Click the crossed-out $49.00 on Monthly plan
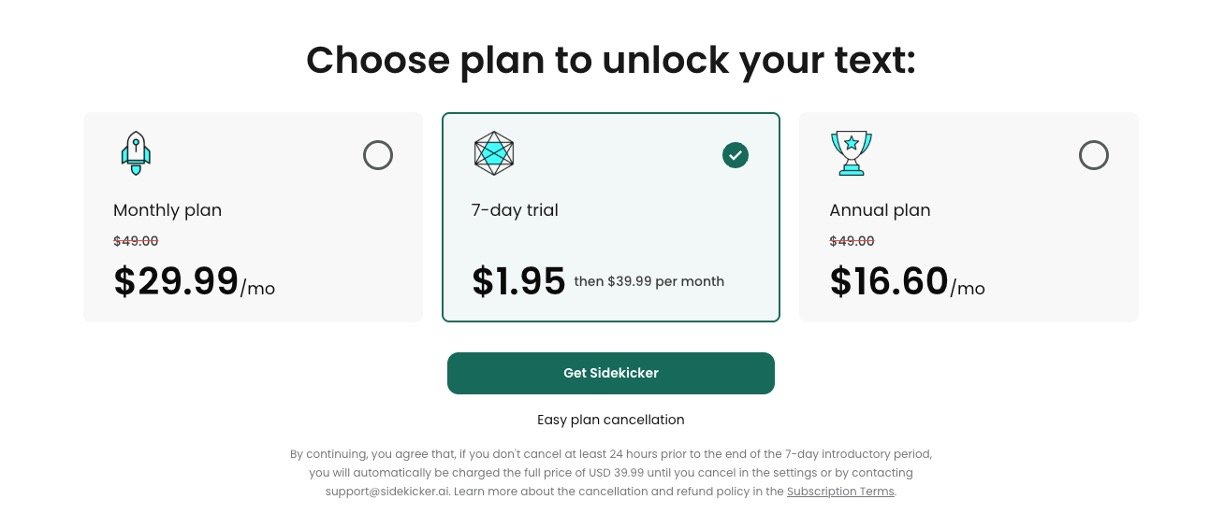 pyautogui.click(x=135, y=241)
